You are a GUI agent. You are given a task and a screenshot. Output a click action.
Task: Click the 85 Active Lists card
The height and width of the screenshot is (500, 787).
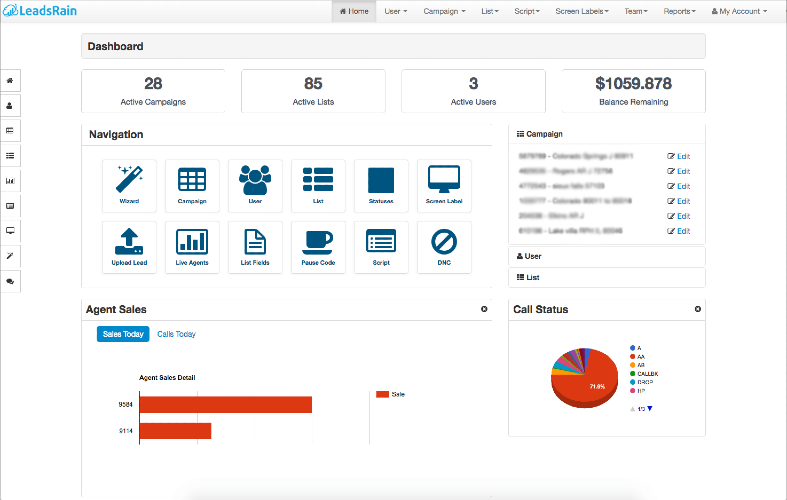tap(313, 91)
